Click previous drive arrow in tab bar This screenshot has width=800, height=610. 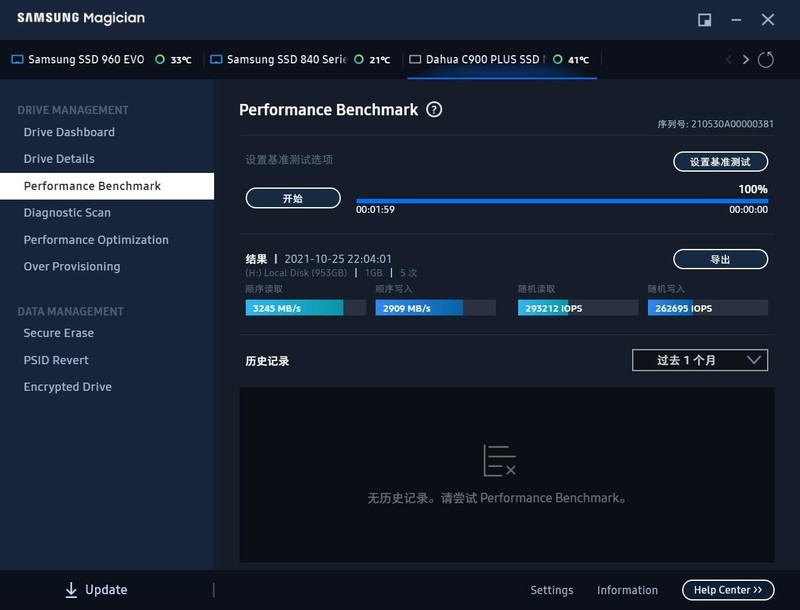click(728, 60)
